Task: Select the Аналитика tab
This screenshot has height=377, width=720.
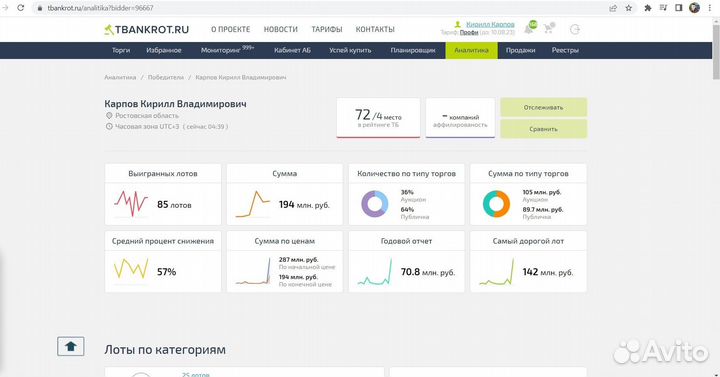Action: coord(472,51)
